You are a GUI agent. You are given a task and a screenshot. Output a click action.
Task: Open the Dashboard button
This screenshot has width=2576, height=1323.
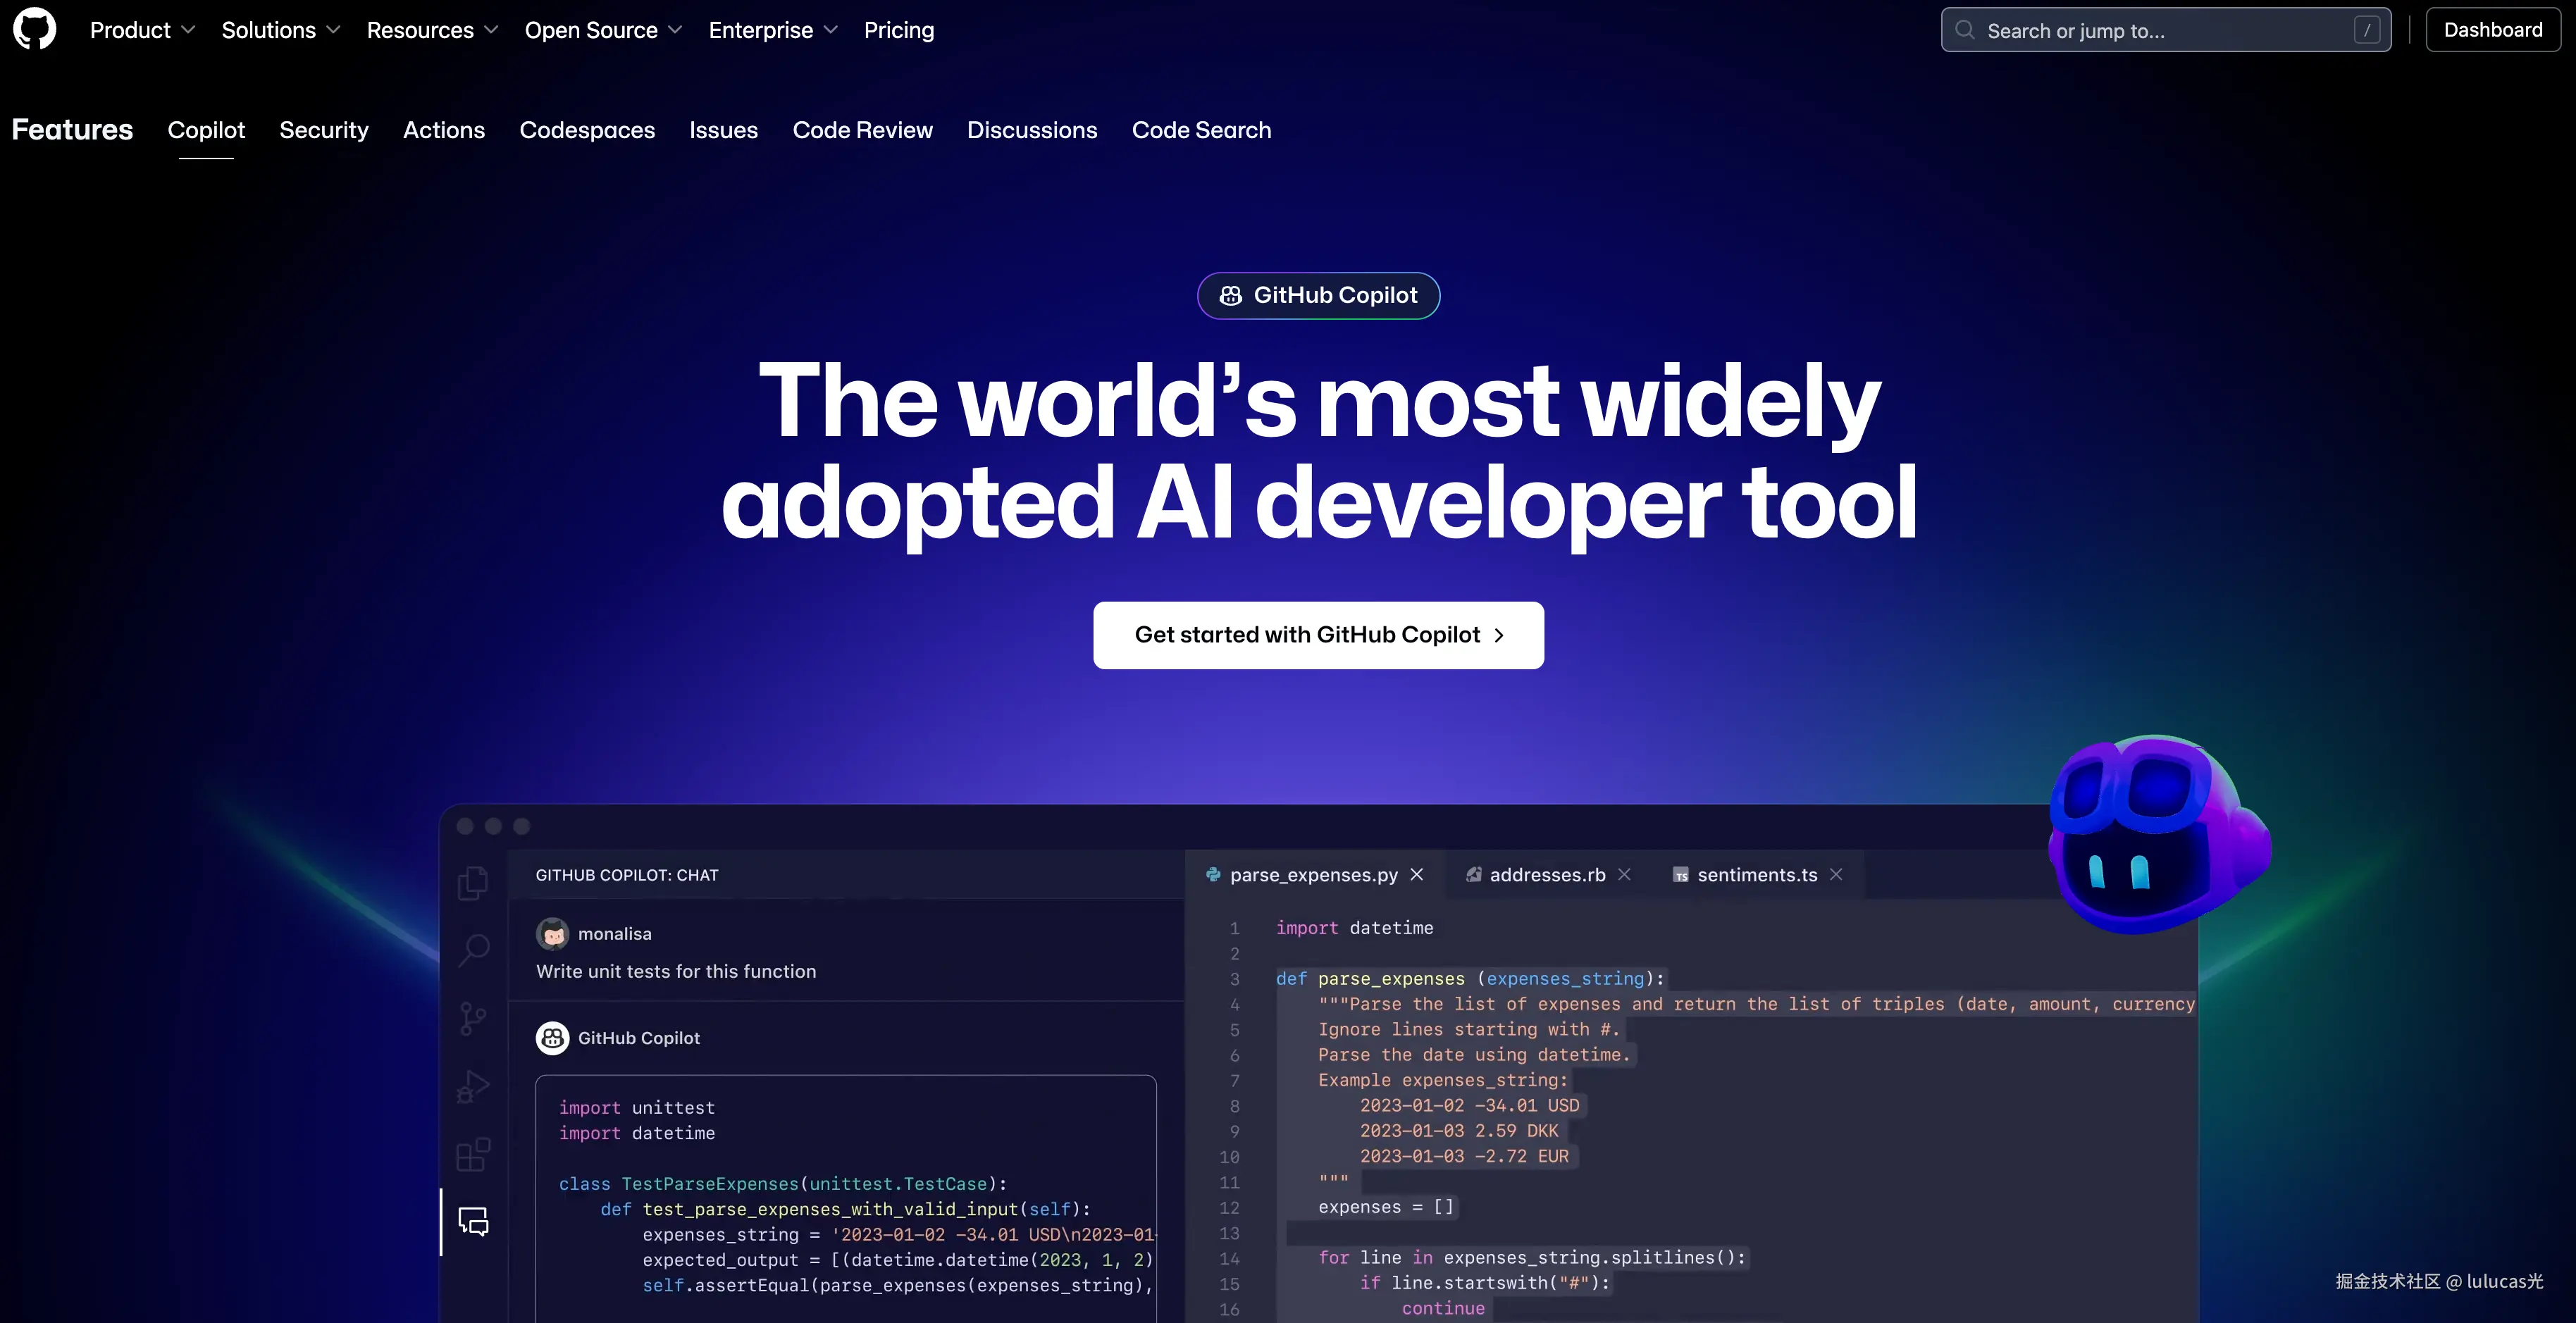[x=2492, y=30]
